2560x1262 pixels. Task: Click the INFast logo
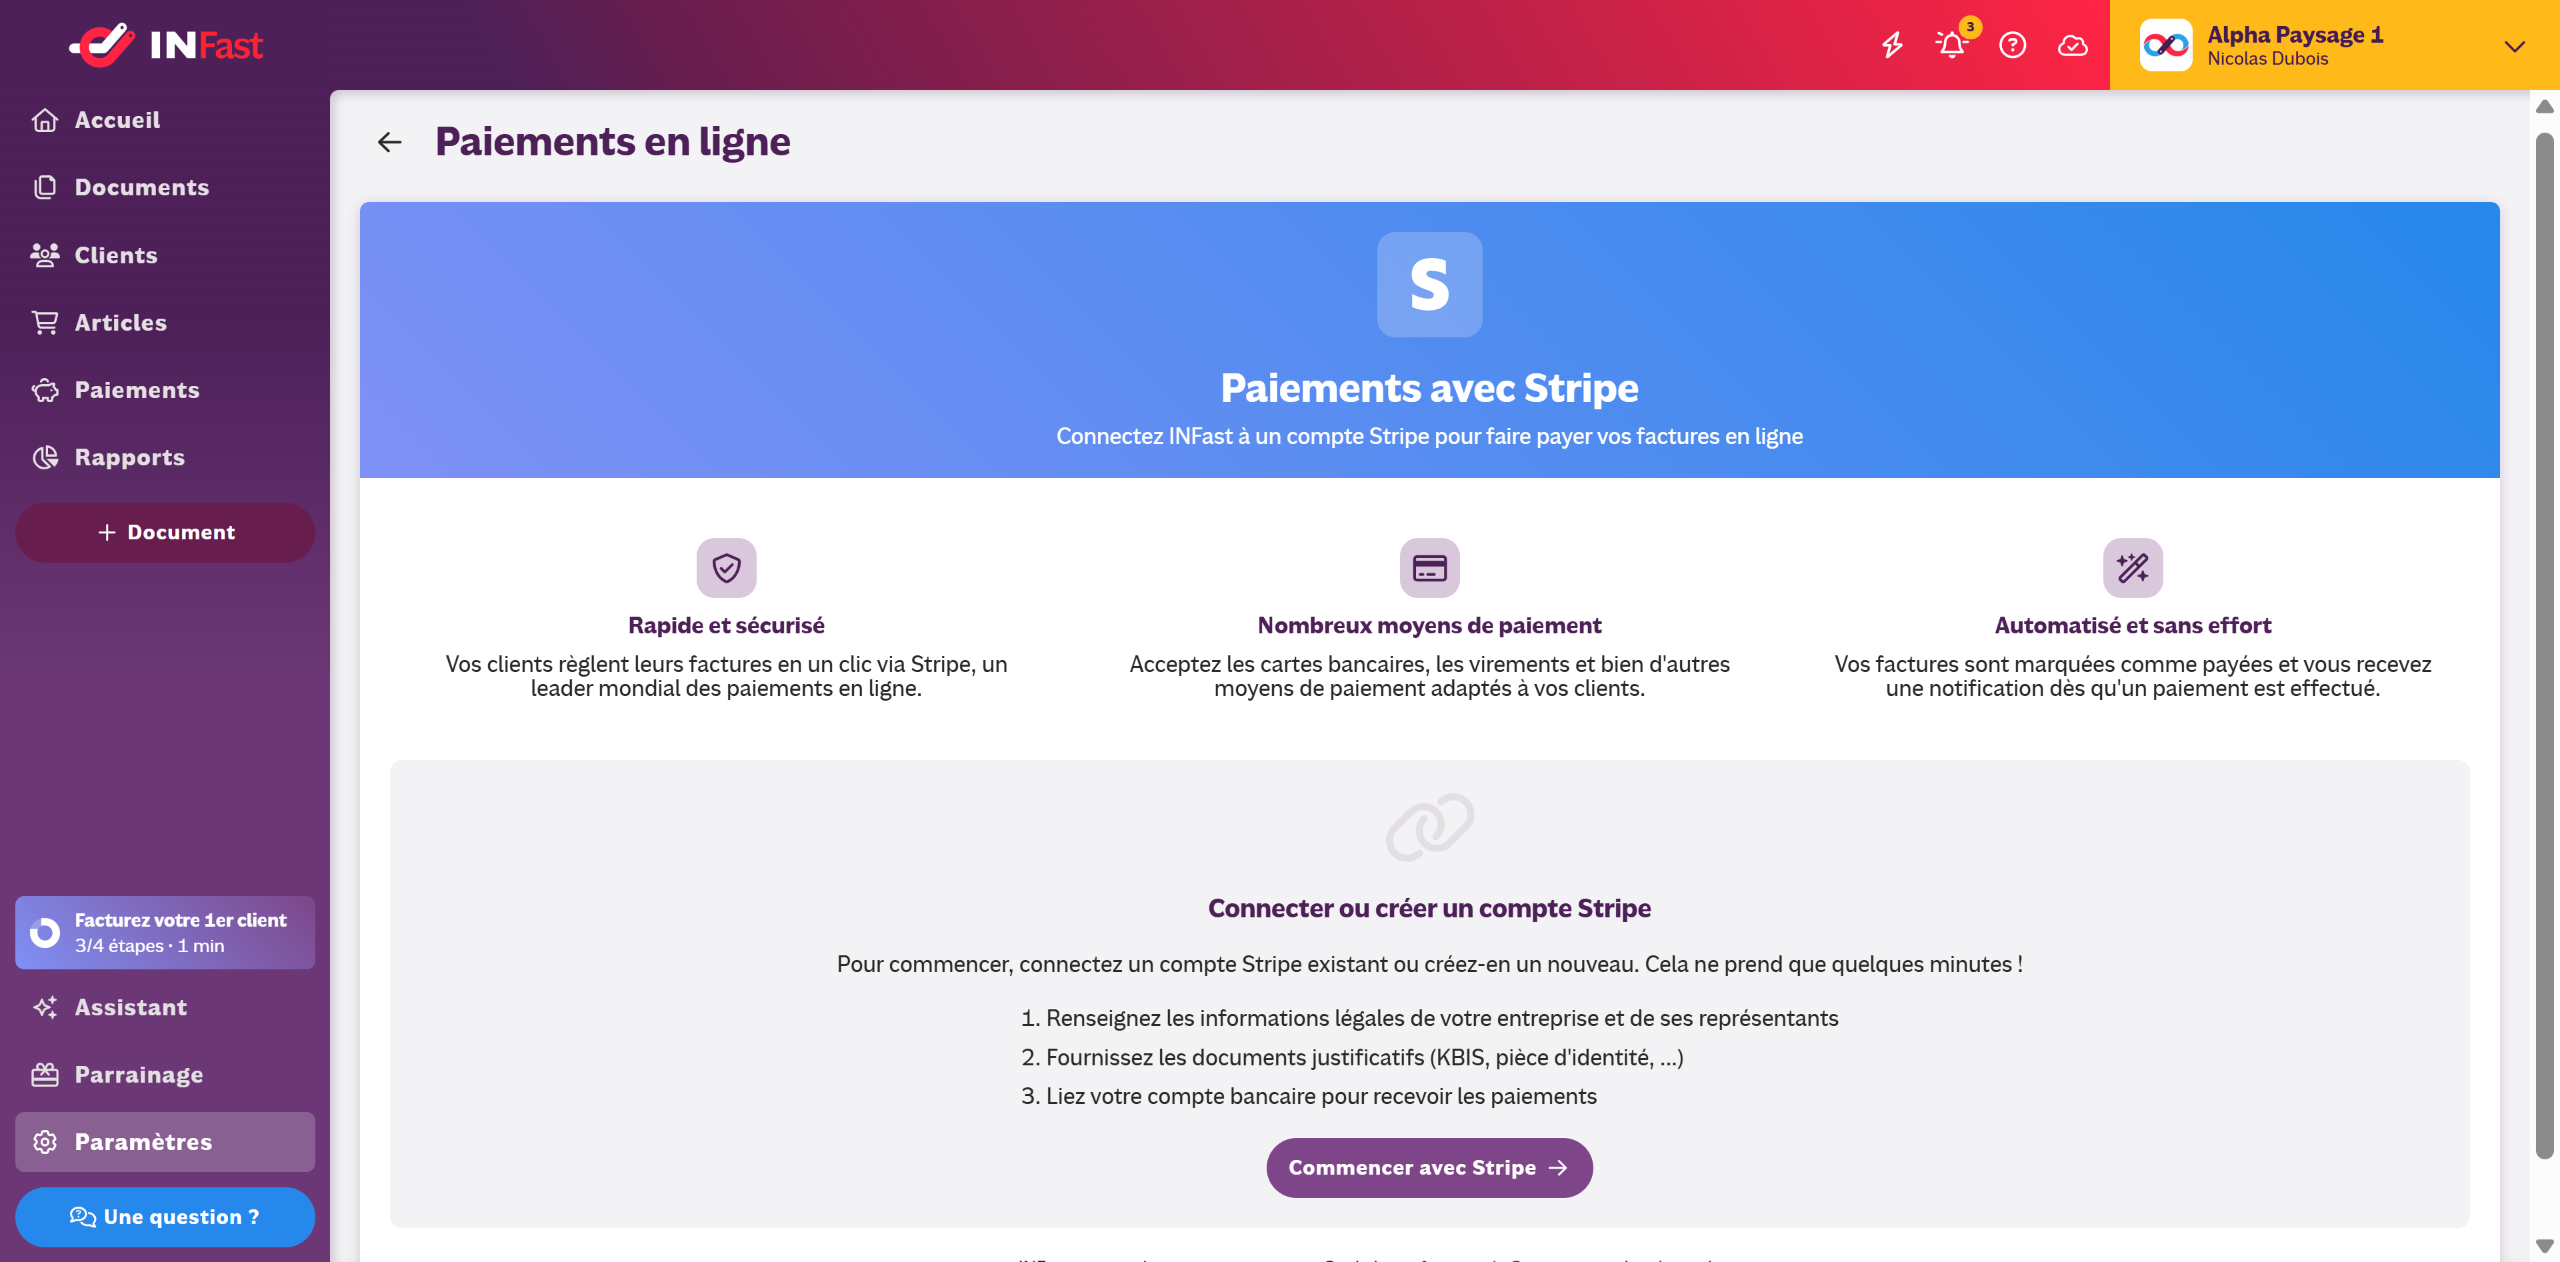coord(166,45)
